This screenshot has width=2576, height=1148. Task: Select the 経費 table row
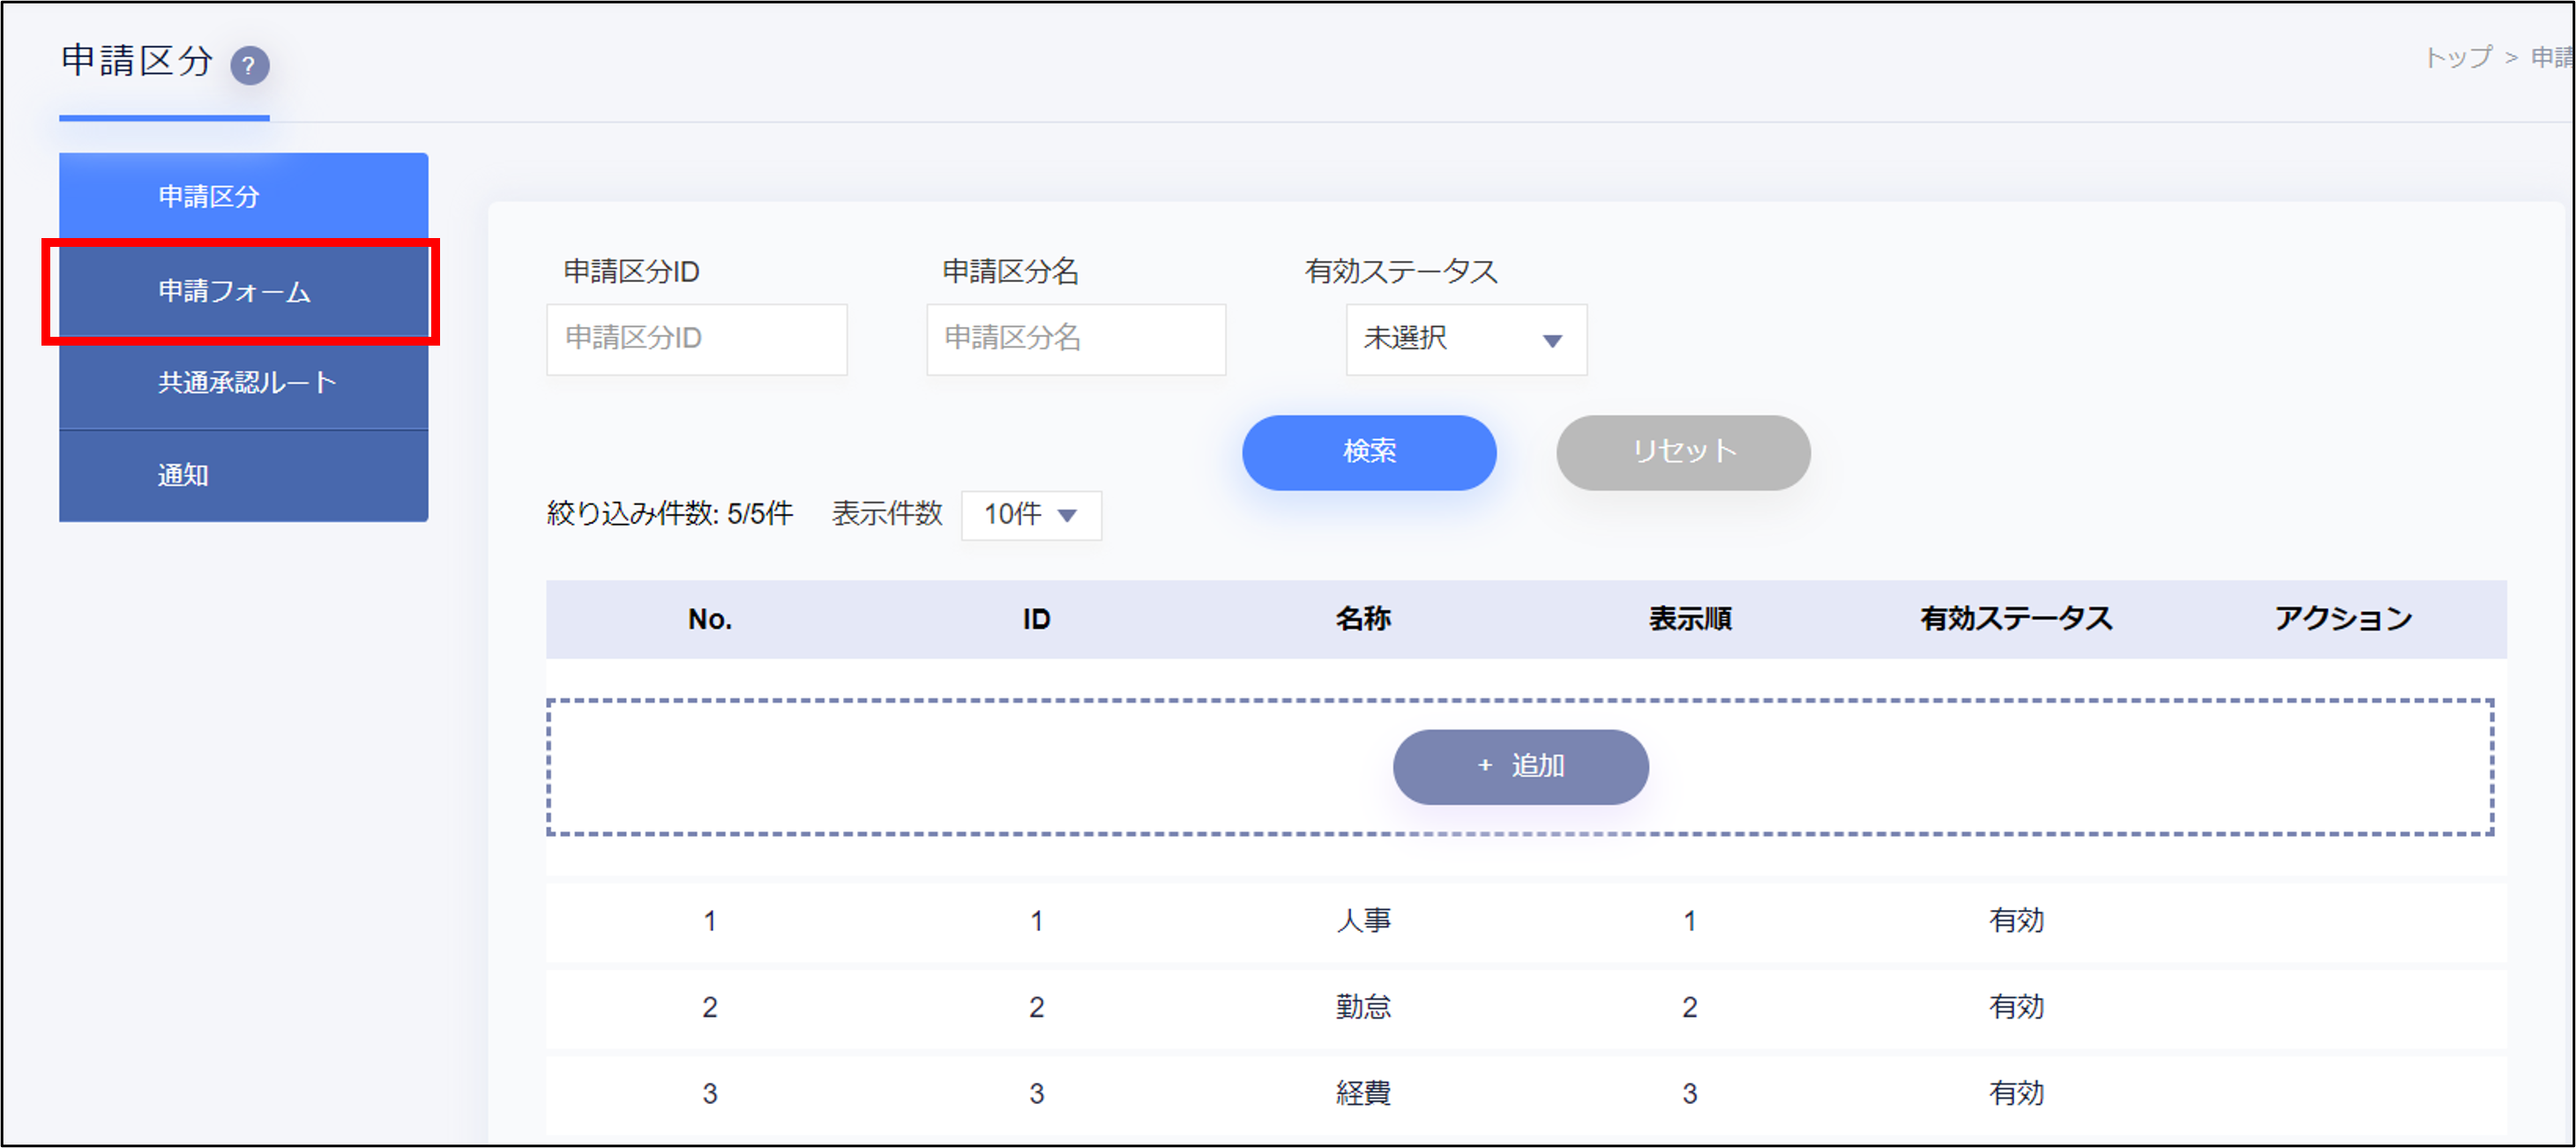(x=1362, y=1093)
